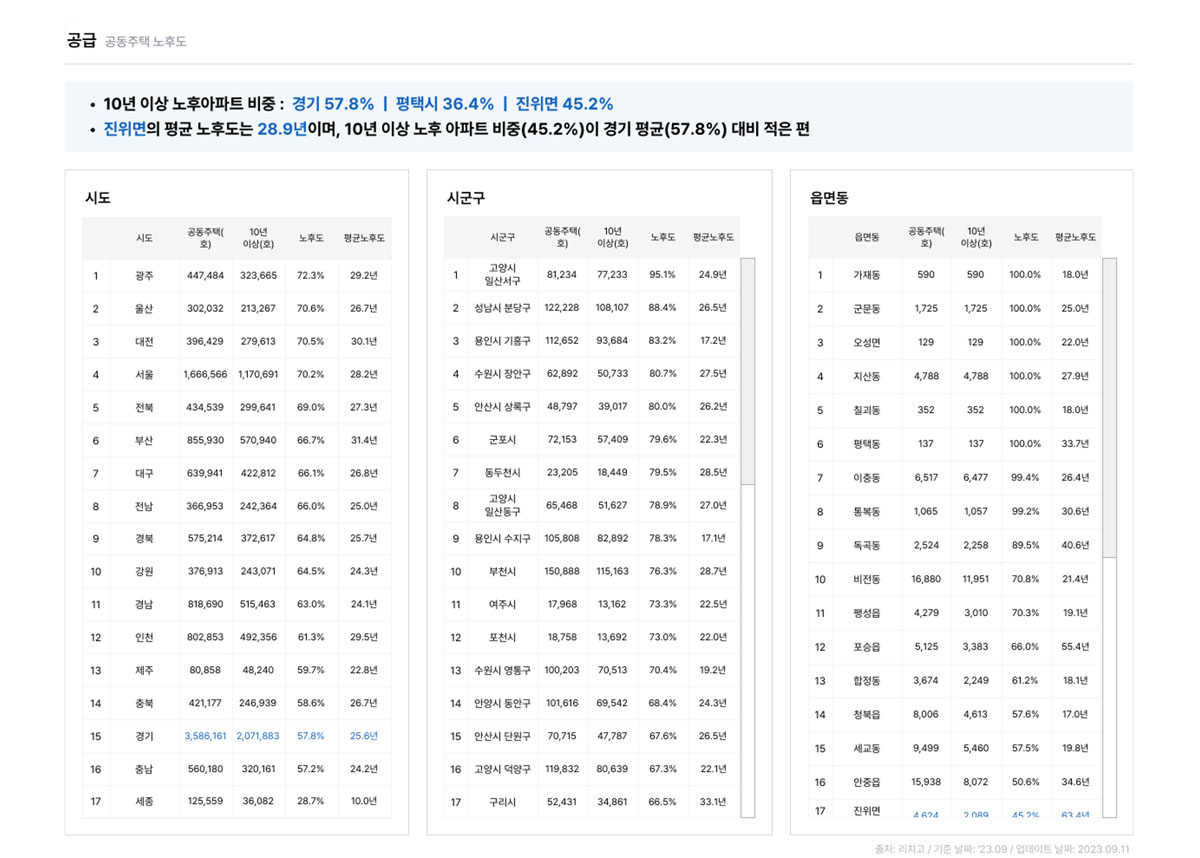Select the 진위면 45.2% summary figure

564,104
